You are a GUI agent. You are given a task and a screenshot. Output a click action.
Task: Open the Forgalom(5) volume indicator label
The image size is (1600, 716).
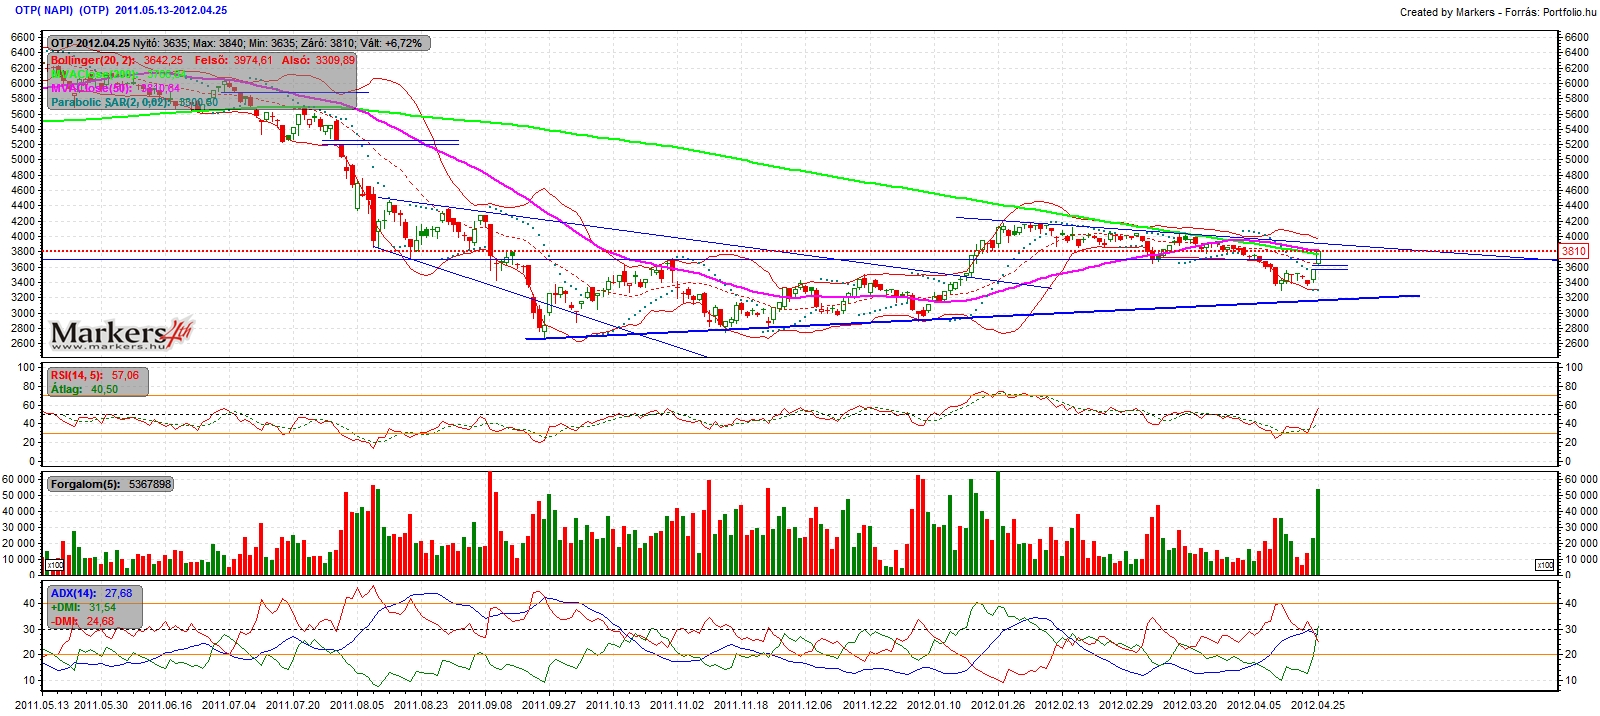coord(111,484)
